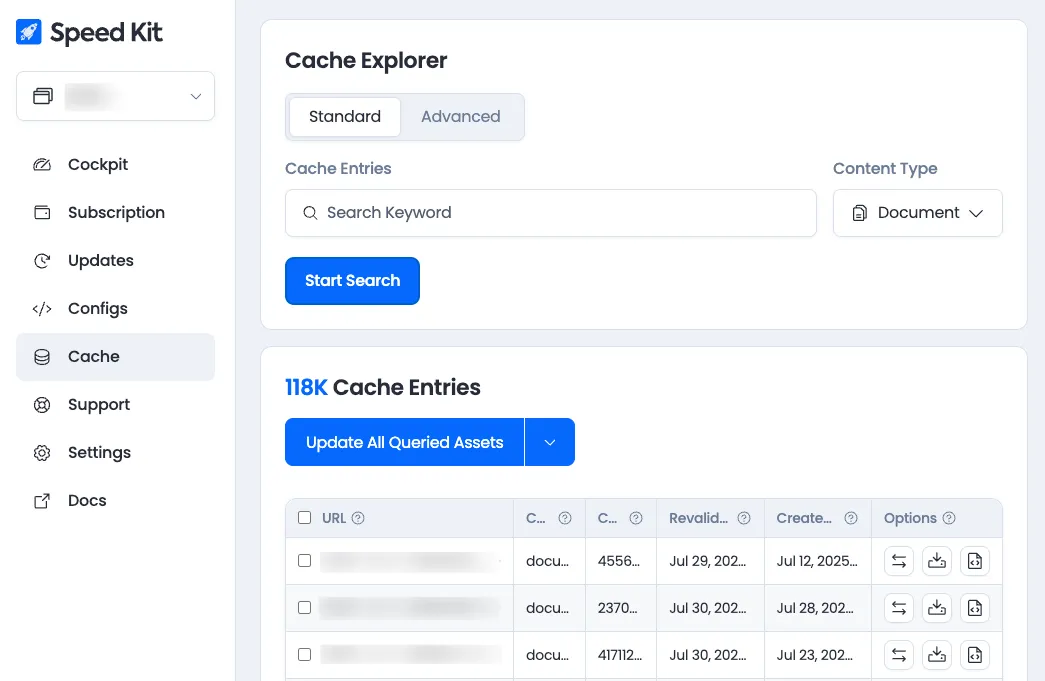Click the file-code icon in Jul 28 row
The height and width of the screenshot is (681, 1045).
point(975,608)
